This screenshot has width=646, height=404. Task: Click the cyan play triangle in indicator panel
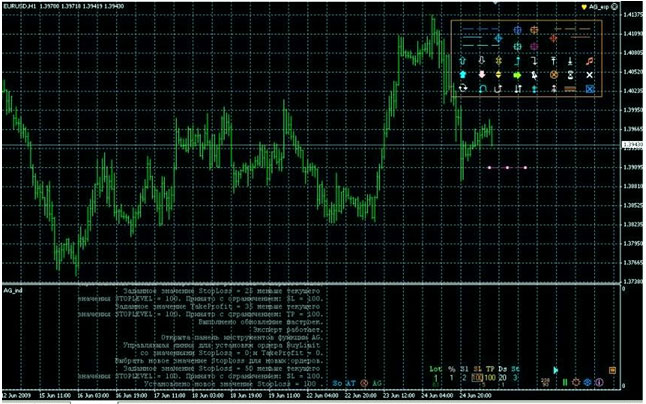(x=556, y=370)
